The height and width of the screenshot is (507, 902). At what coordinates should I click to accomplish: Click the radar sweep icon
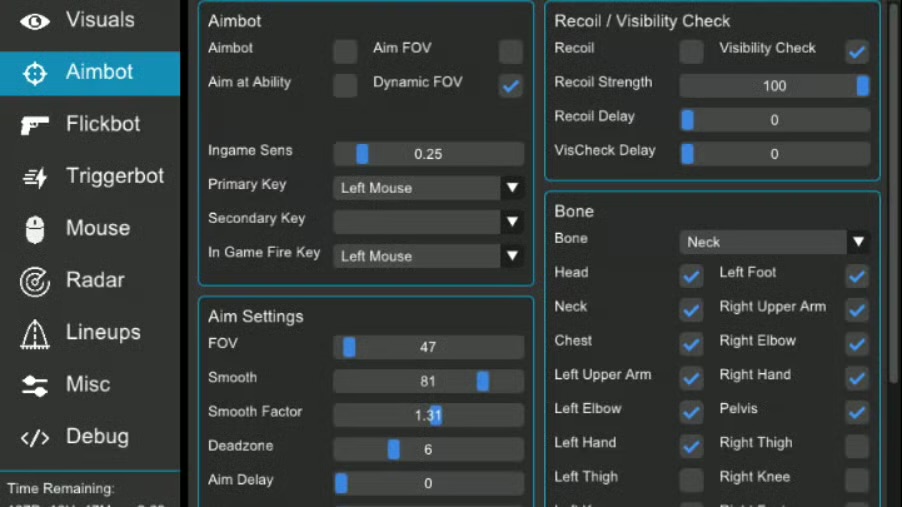[35, 281]
